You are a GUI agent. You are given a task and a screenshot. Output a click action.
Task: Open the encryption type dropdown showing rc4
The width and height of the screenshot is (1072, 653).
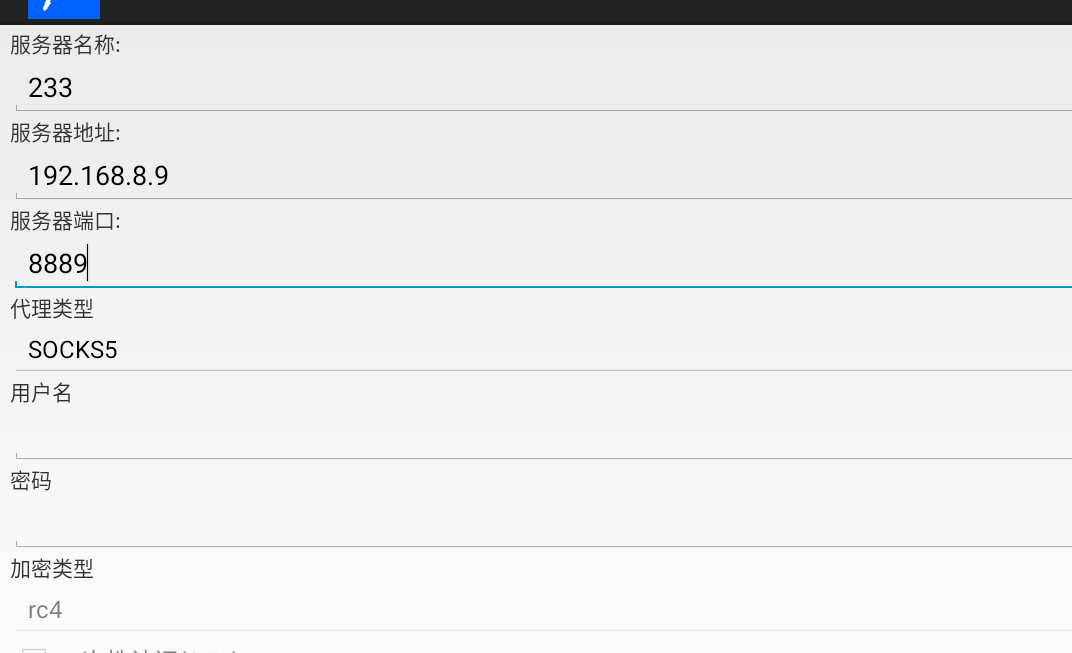click(540, 610)
